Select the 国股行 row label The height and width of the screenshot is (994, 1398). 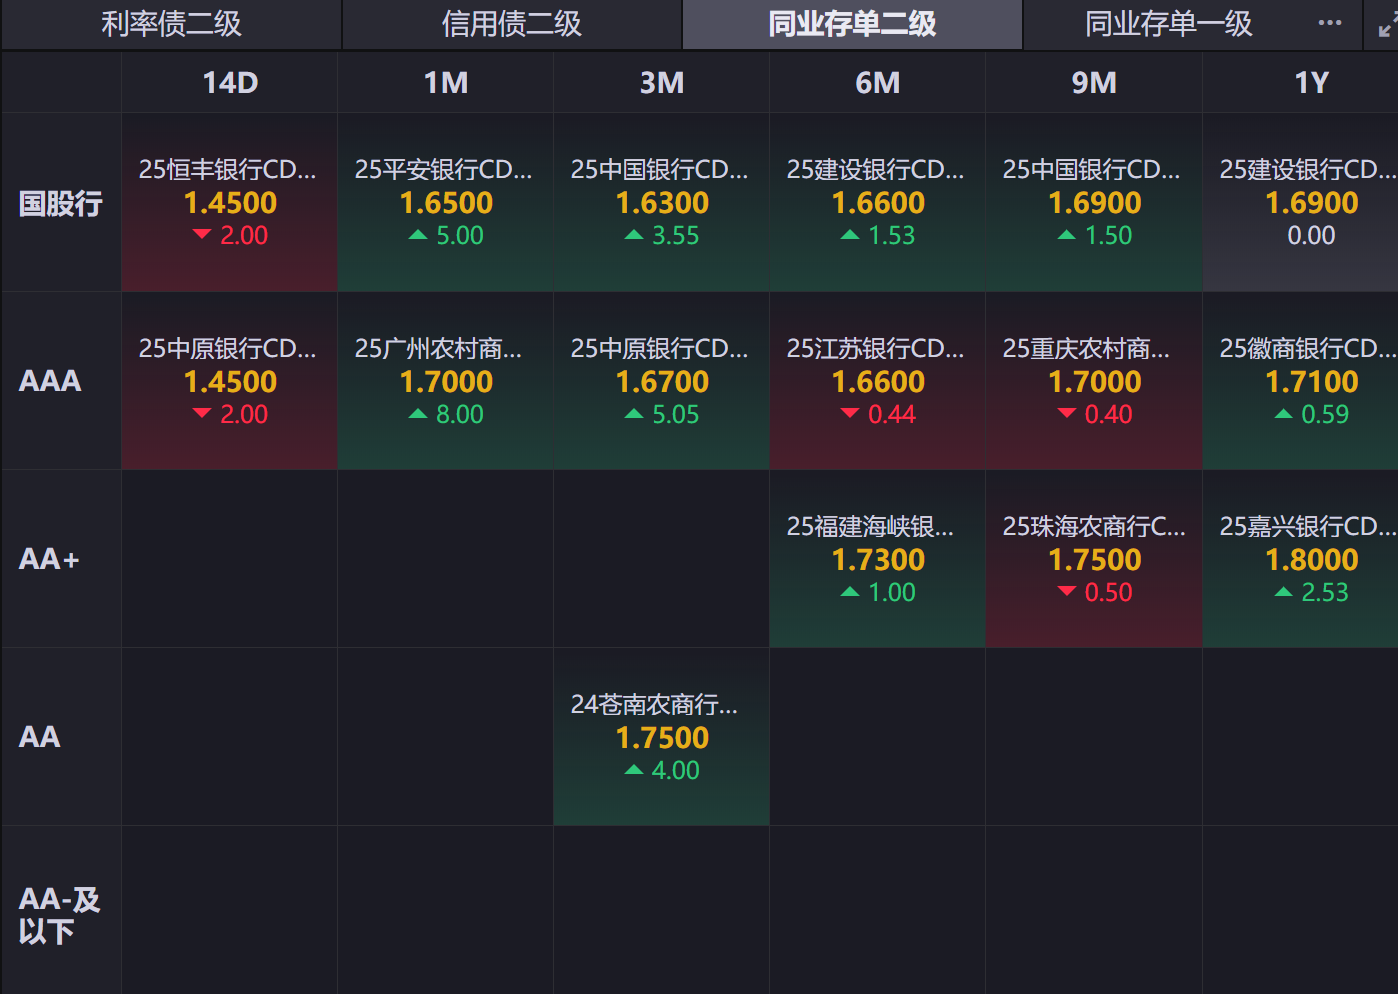pyautogui.click(x=61, y=203)
